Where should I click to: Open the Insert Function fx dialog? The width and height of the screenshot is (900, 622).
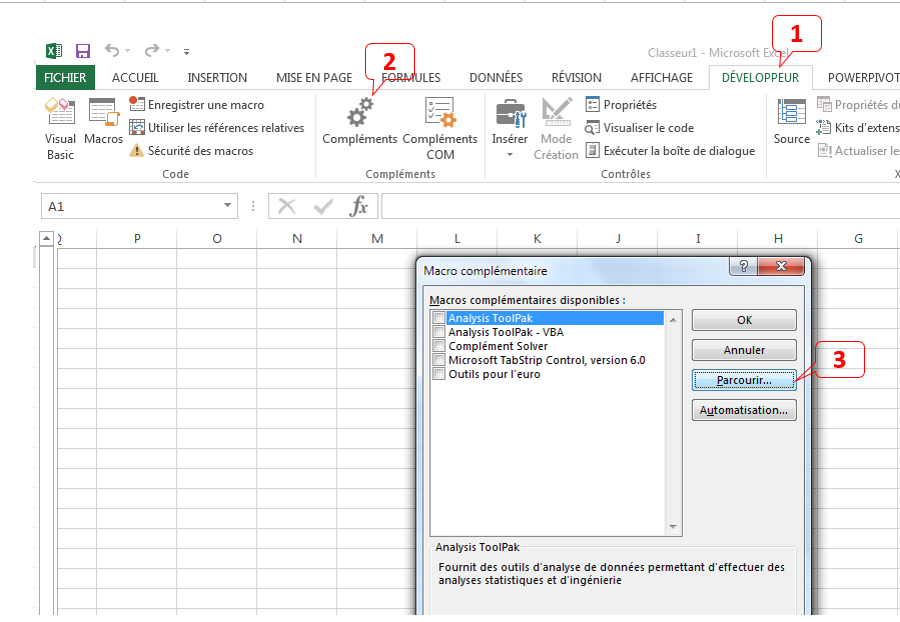click(x=359, y=206)
